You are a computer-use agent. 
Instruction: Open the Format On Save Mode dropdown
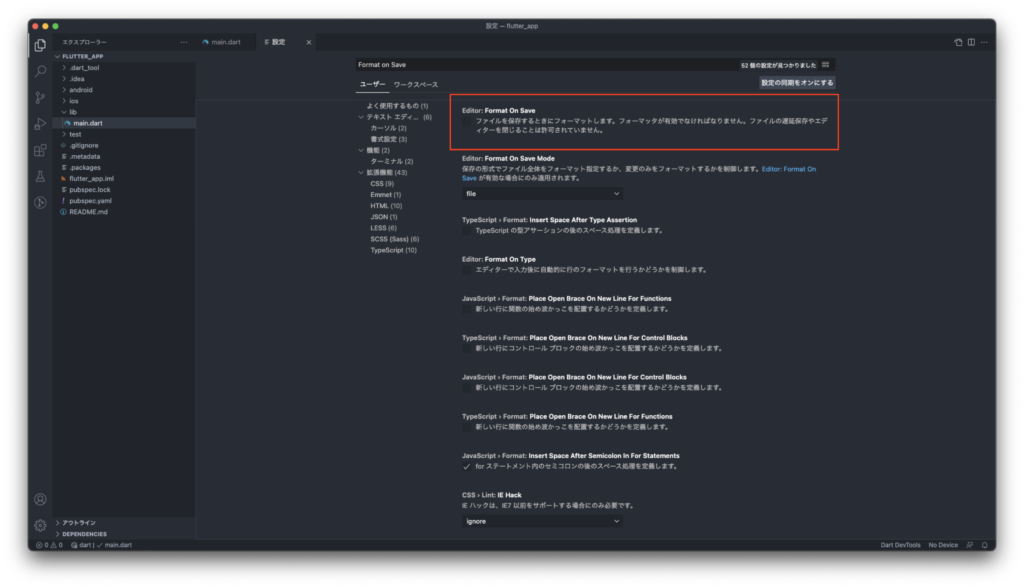coord(543,192)
